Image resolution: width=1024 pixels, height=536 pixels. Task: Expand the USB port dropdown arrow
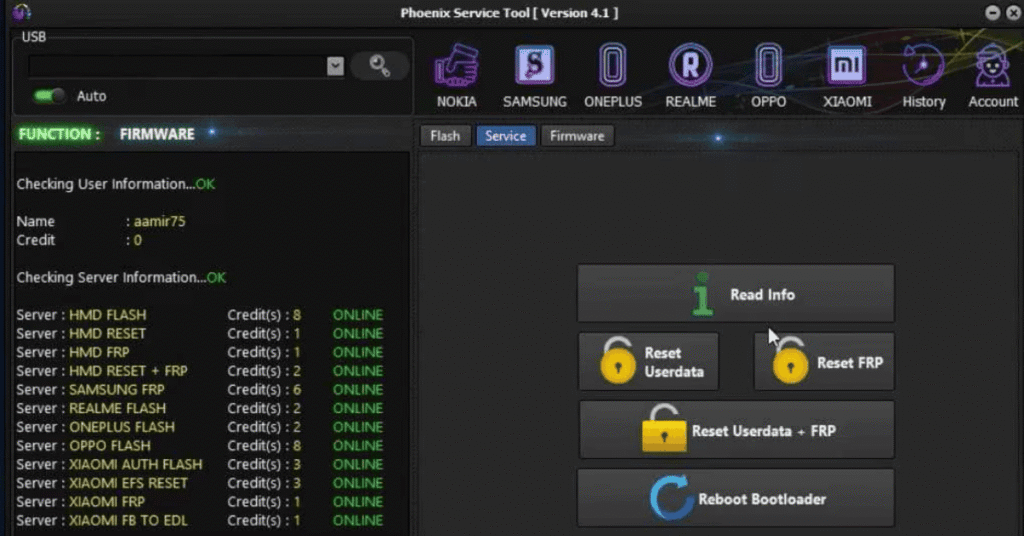click(335, 66)
